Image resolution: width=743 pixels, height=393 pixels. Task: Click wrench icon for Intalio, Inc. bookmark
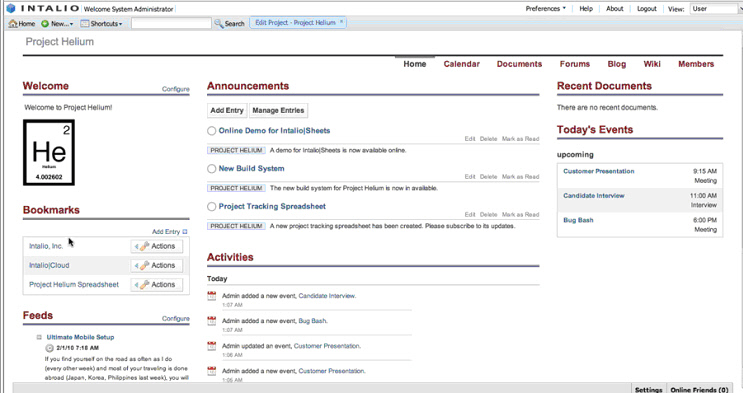[x=145, y=247]
